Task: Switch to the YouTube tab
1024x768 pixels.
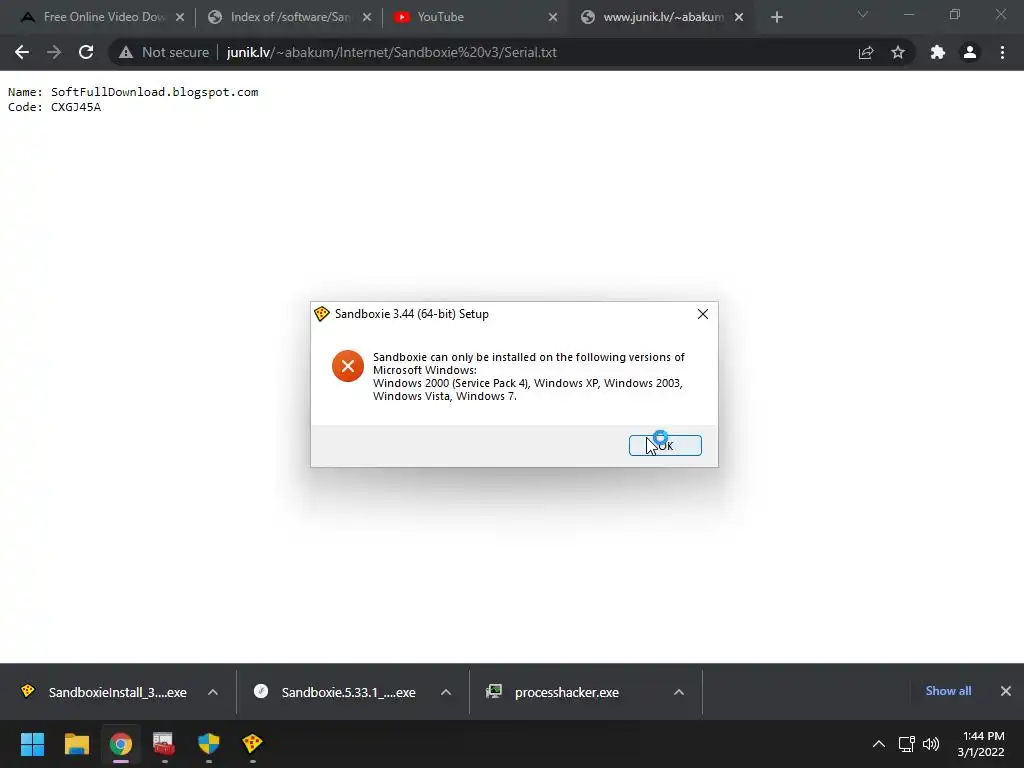Action: tap(477, 17)
